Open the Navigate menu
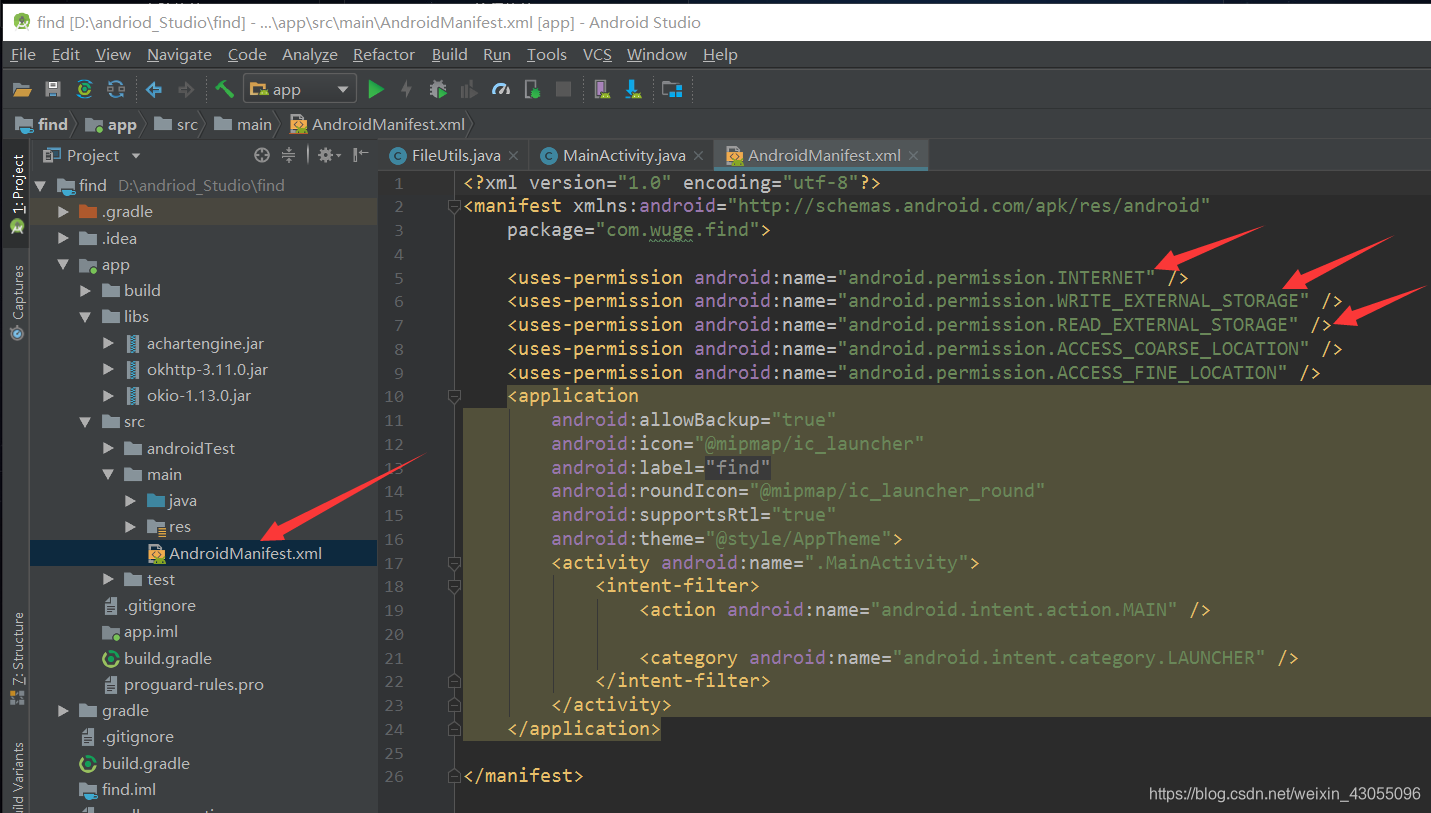The image size is (1431, 813). pyautogui.click(x=179, y=54)
